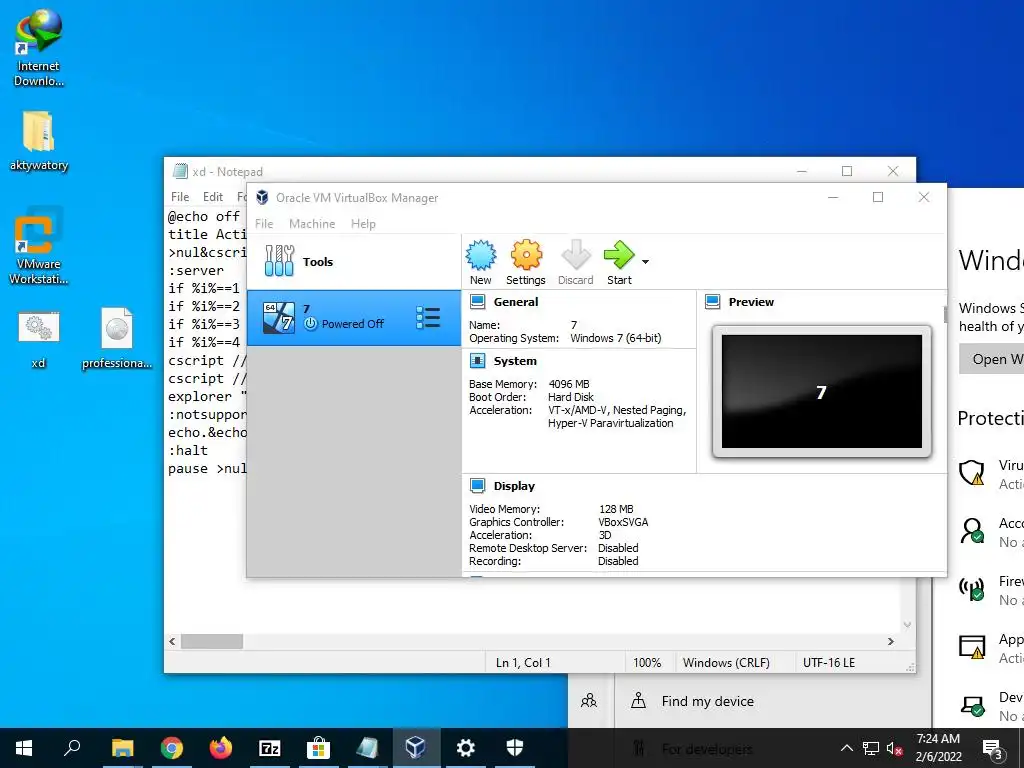Switch to Notepad taskbar button
The image size is (1024, 768).
367,748
